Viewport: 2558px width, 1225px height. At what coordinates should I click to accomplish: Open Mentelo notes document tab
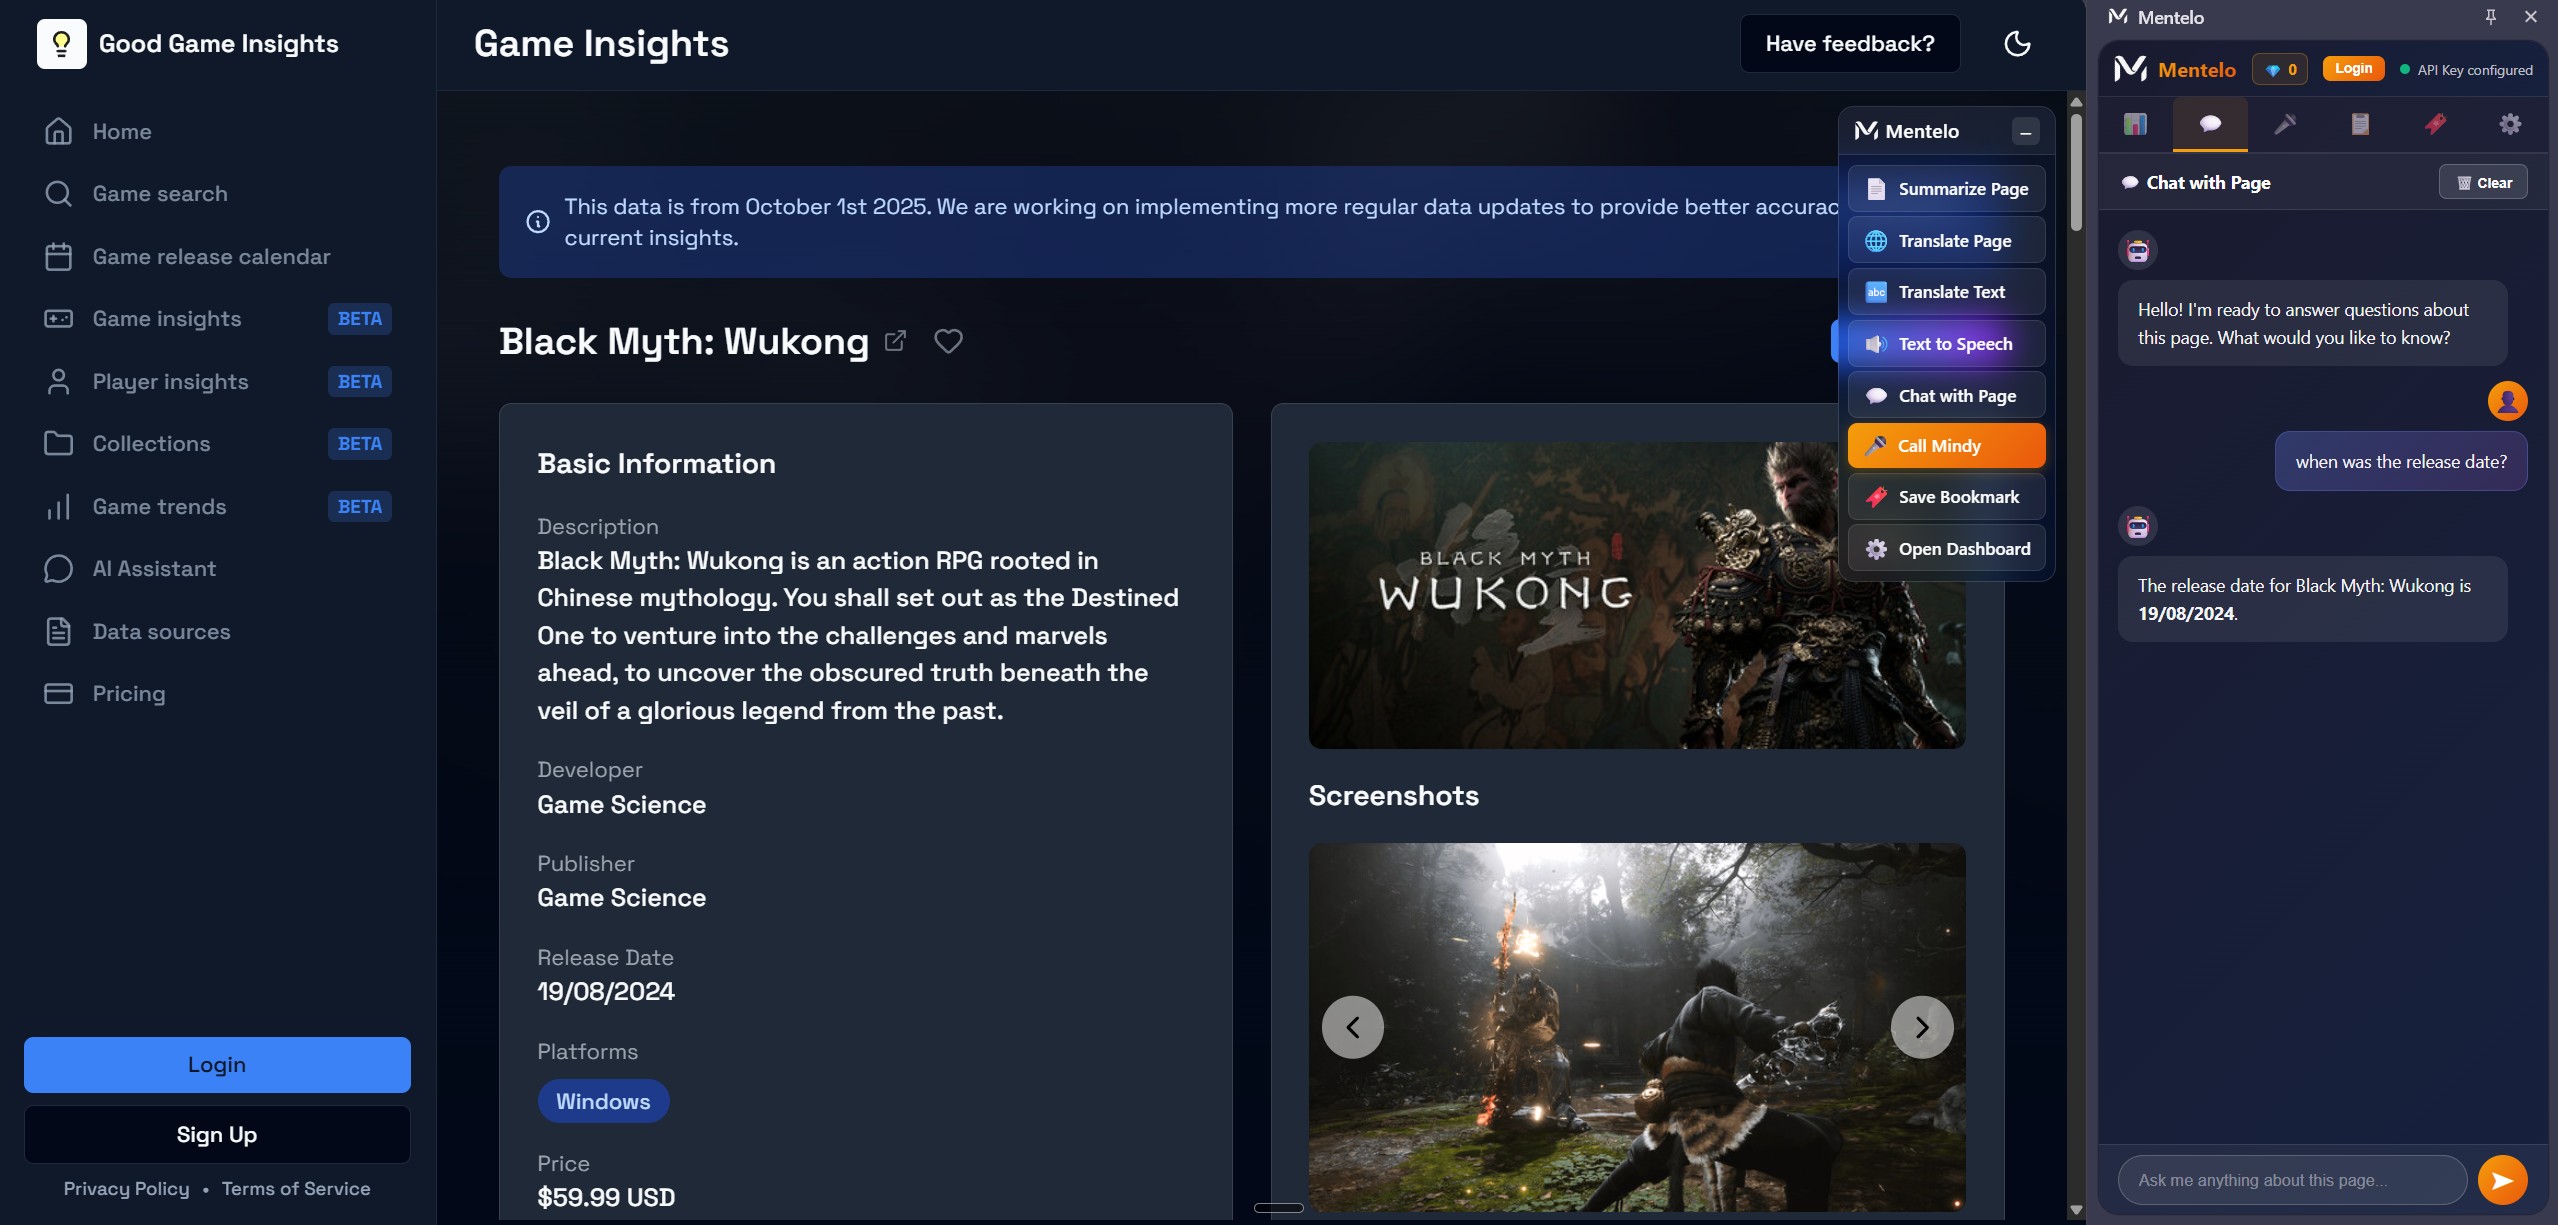[x=2360, y=124]
